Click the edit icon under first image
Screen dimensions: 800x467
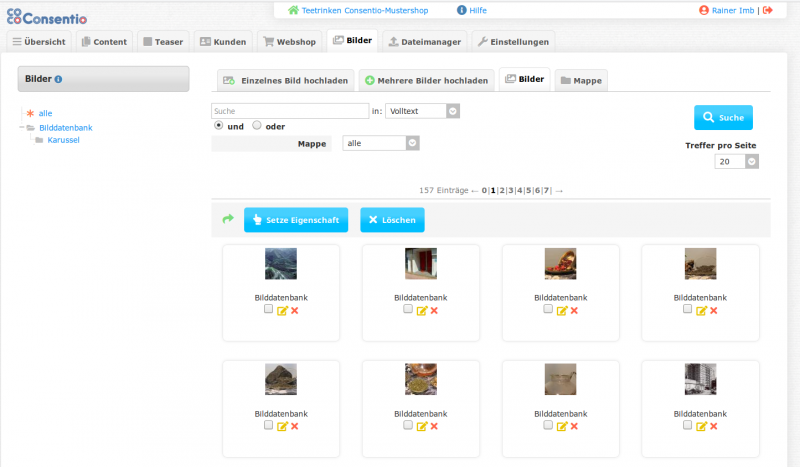pyautogui.click(x=282, y=311)
